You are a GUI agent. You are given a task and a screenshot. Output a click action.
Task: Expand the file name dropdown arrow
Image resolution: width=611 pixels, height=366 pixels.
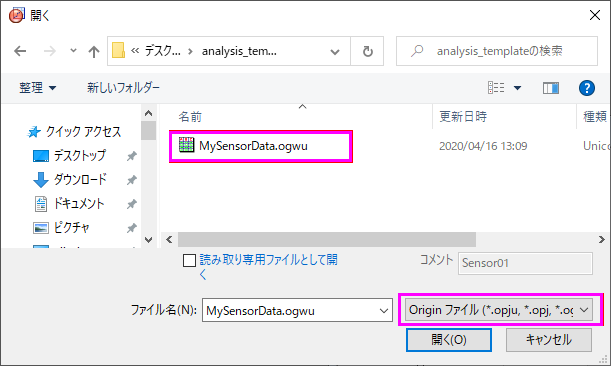(384, 310)
